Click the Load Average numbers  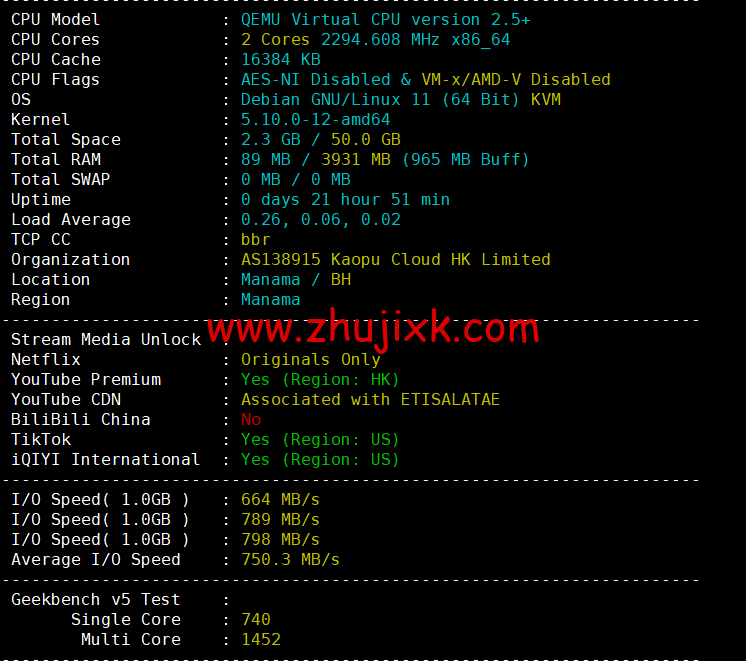coord(320,219)
